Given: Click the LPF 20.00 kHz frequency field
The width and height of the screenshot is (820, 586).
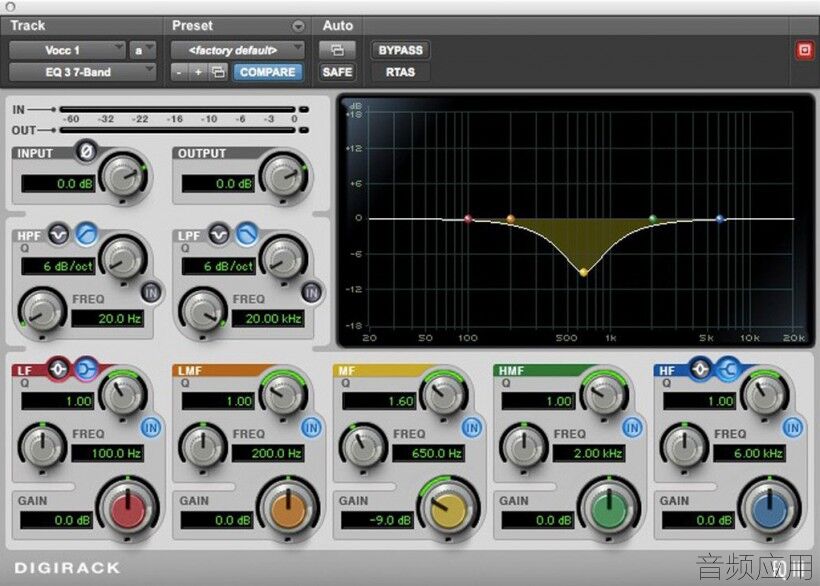Looking at the screenshot, I should 268,318.
